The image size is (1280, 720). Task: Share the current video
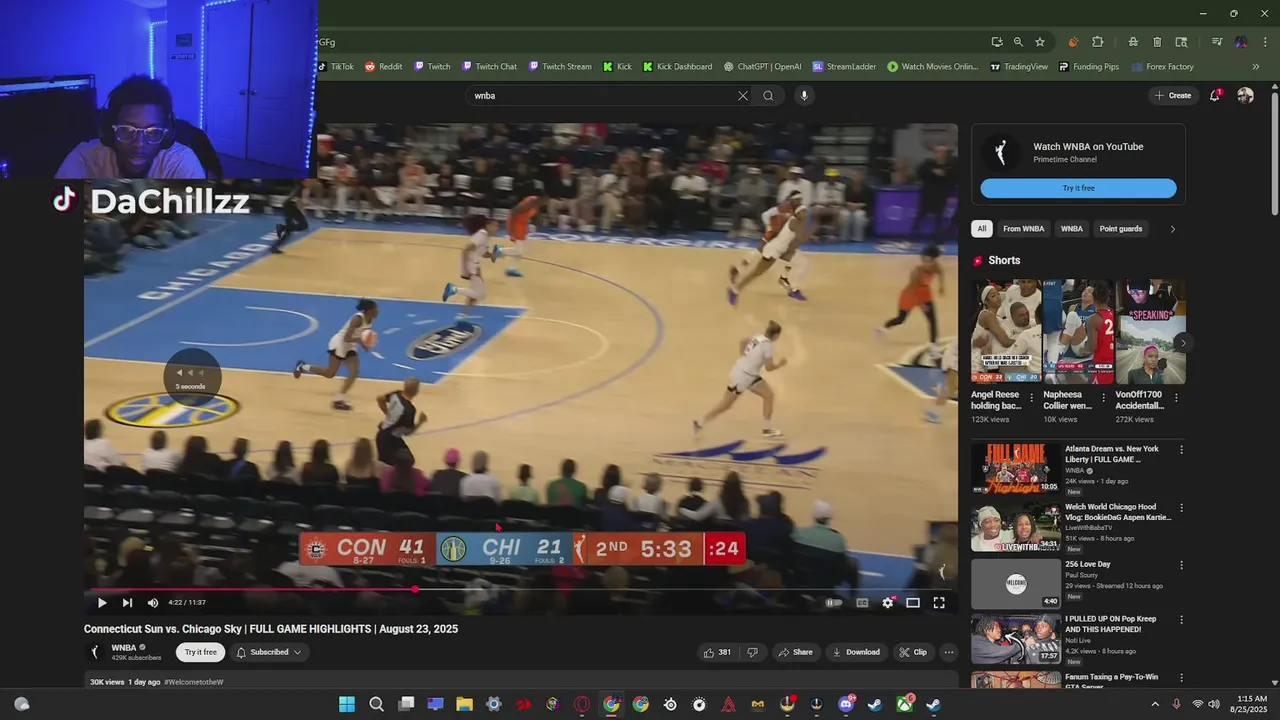point(795,652)
